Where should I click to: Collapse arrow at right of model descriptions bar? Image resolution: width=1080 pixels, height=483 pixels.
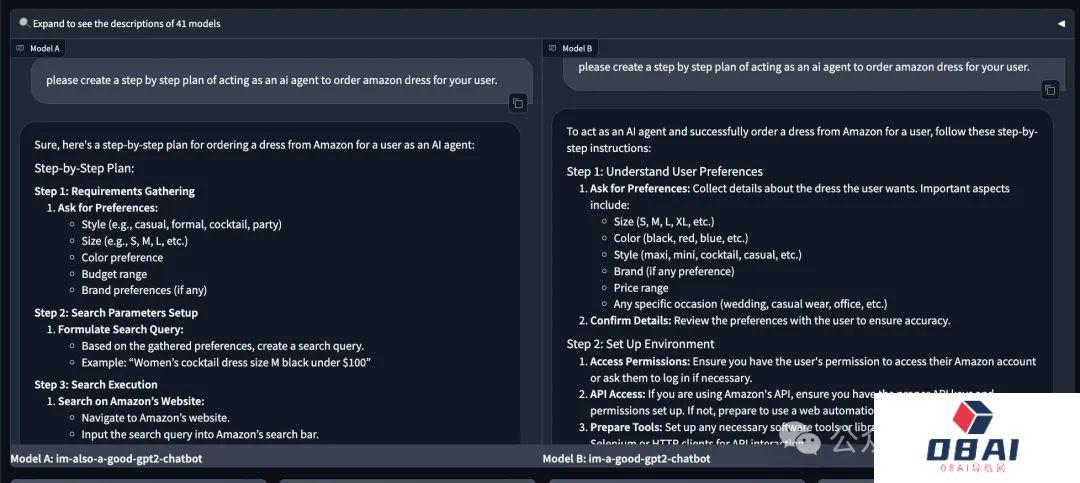tap(1061, 23)
